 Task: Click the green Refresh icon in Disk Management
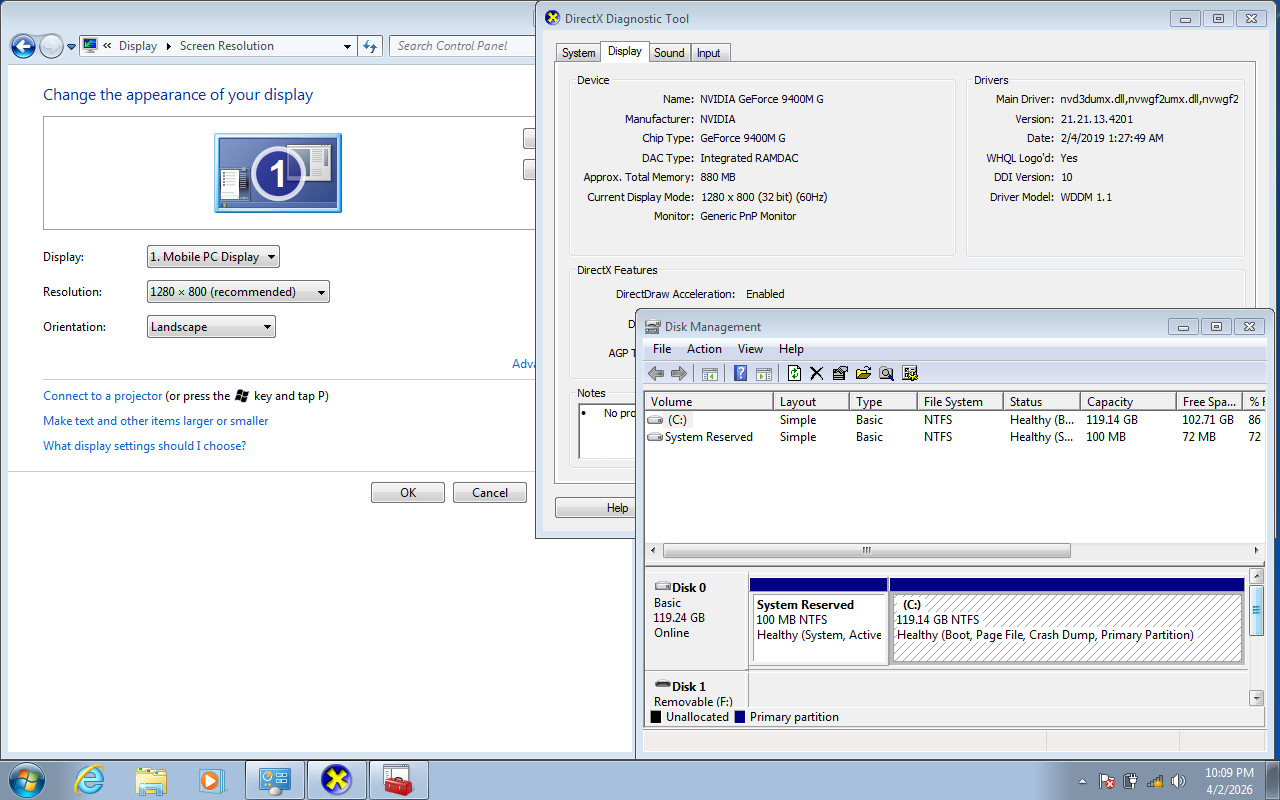794,373
